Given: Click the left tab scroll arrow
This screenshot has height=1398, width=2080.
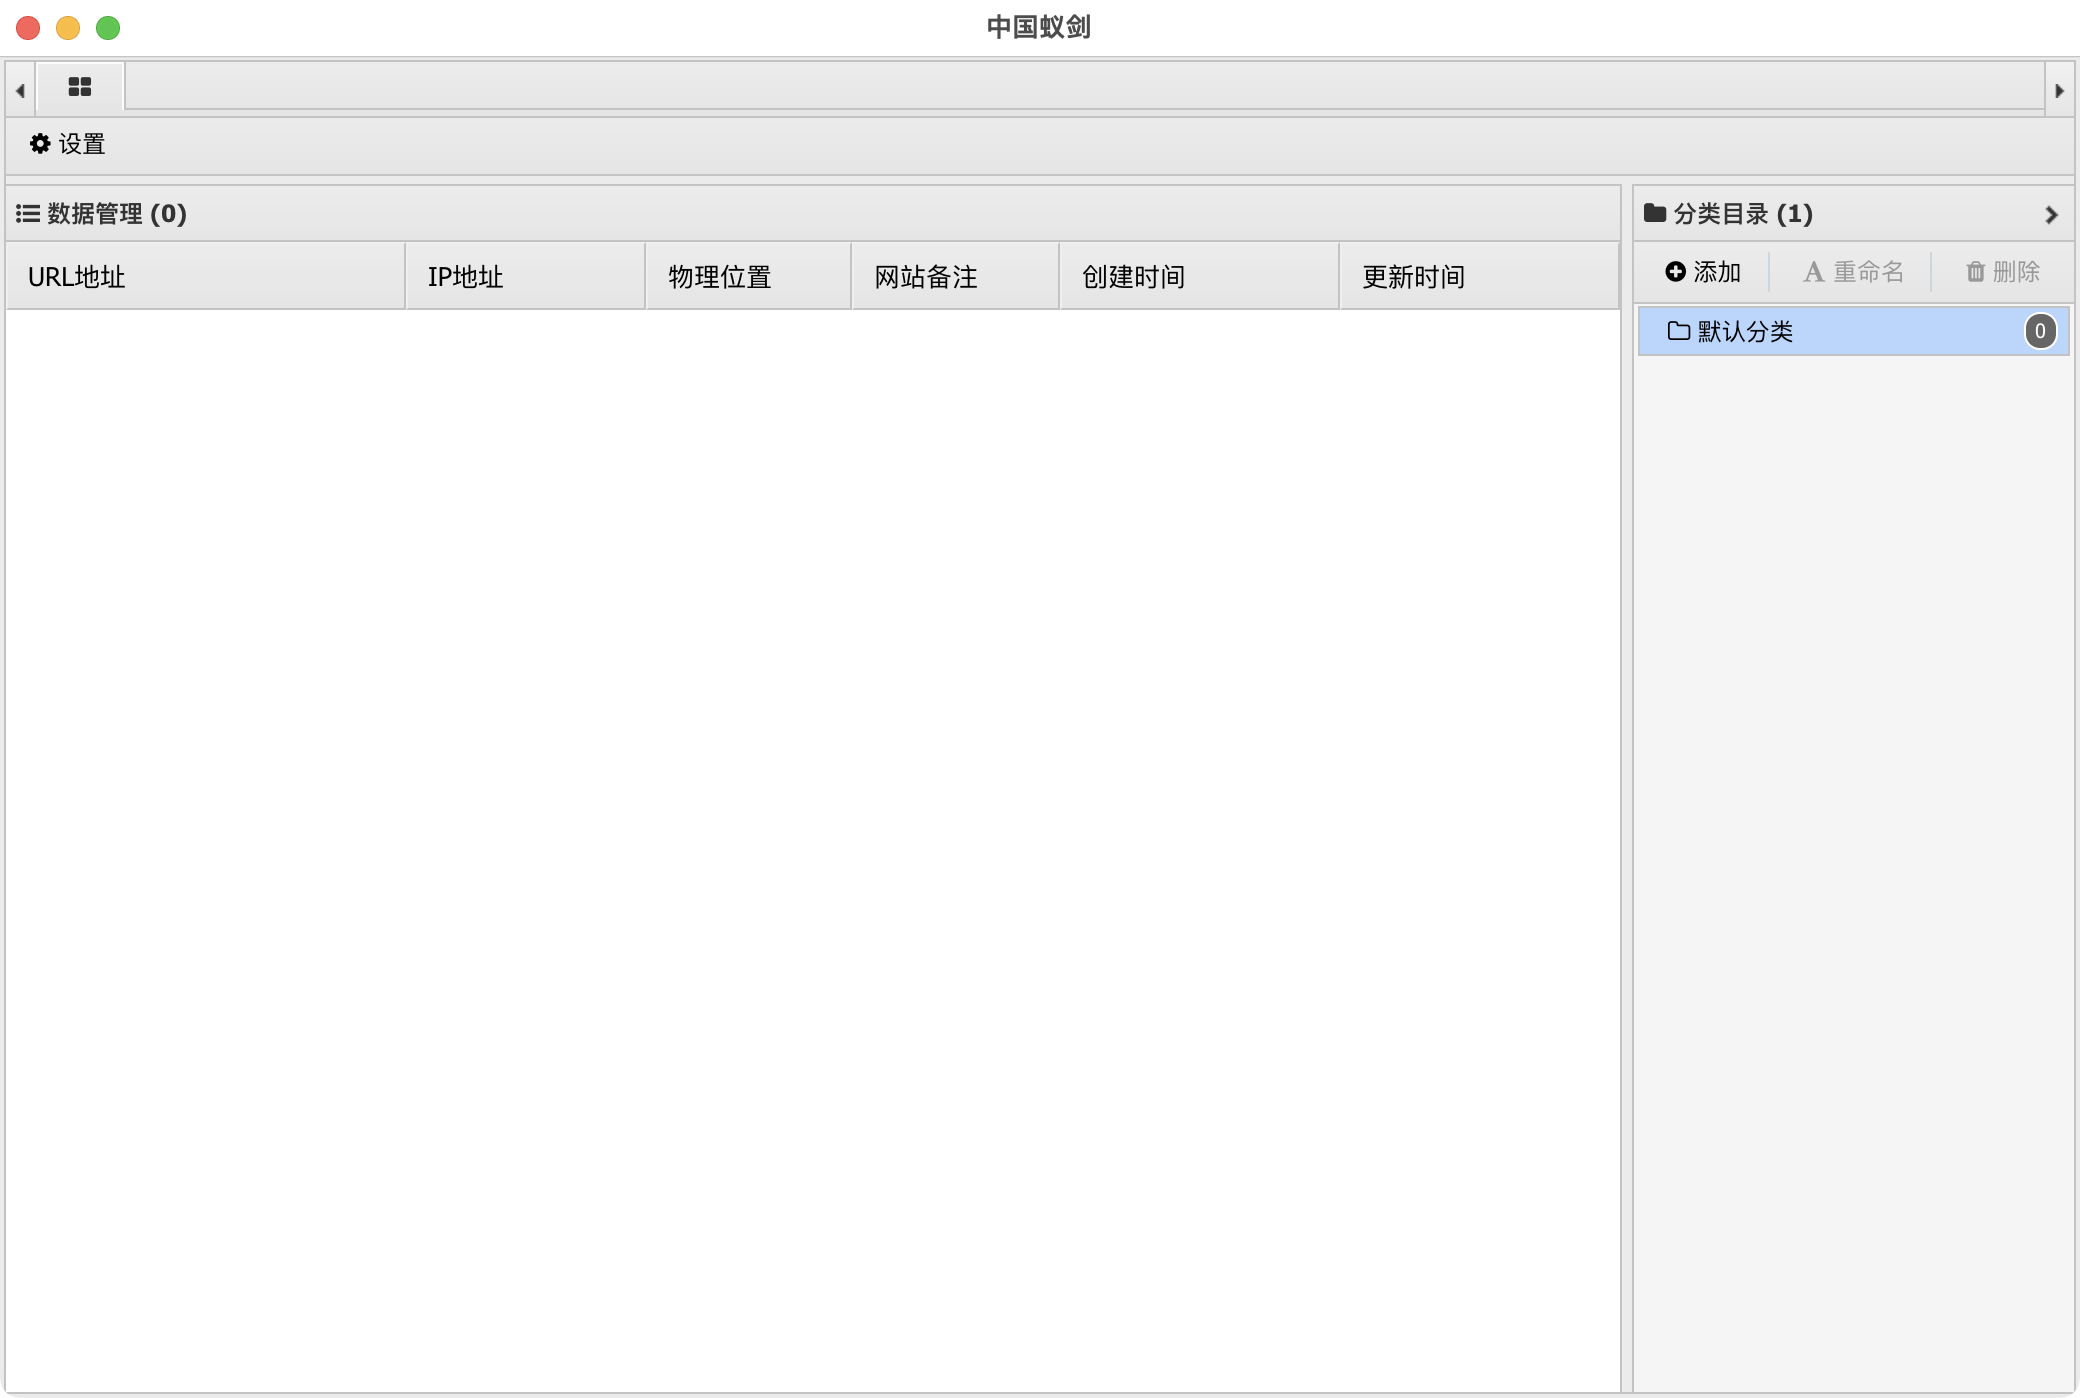Looking at the screenshot, I should (x=20, y=90).
